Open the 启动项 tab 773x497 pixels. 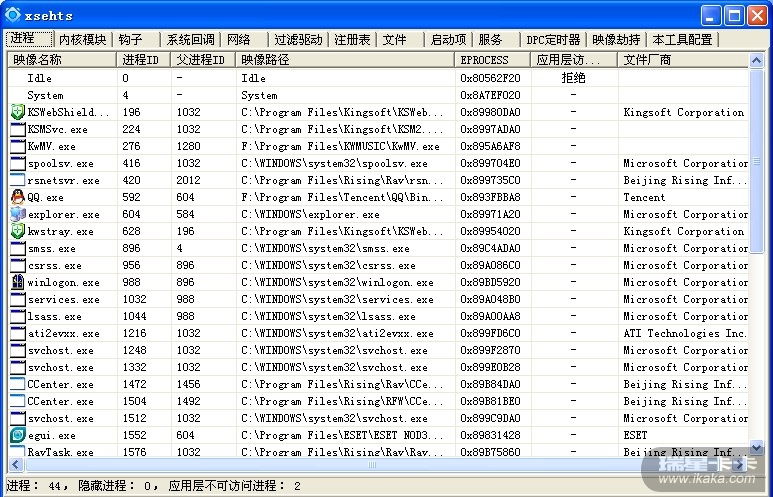(448, 40)
